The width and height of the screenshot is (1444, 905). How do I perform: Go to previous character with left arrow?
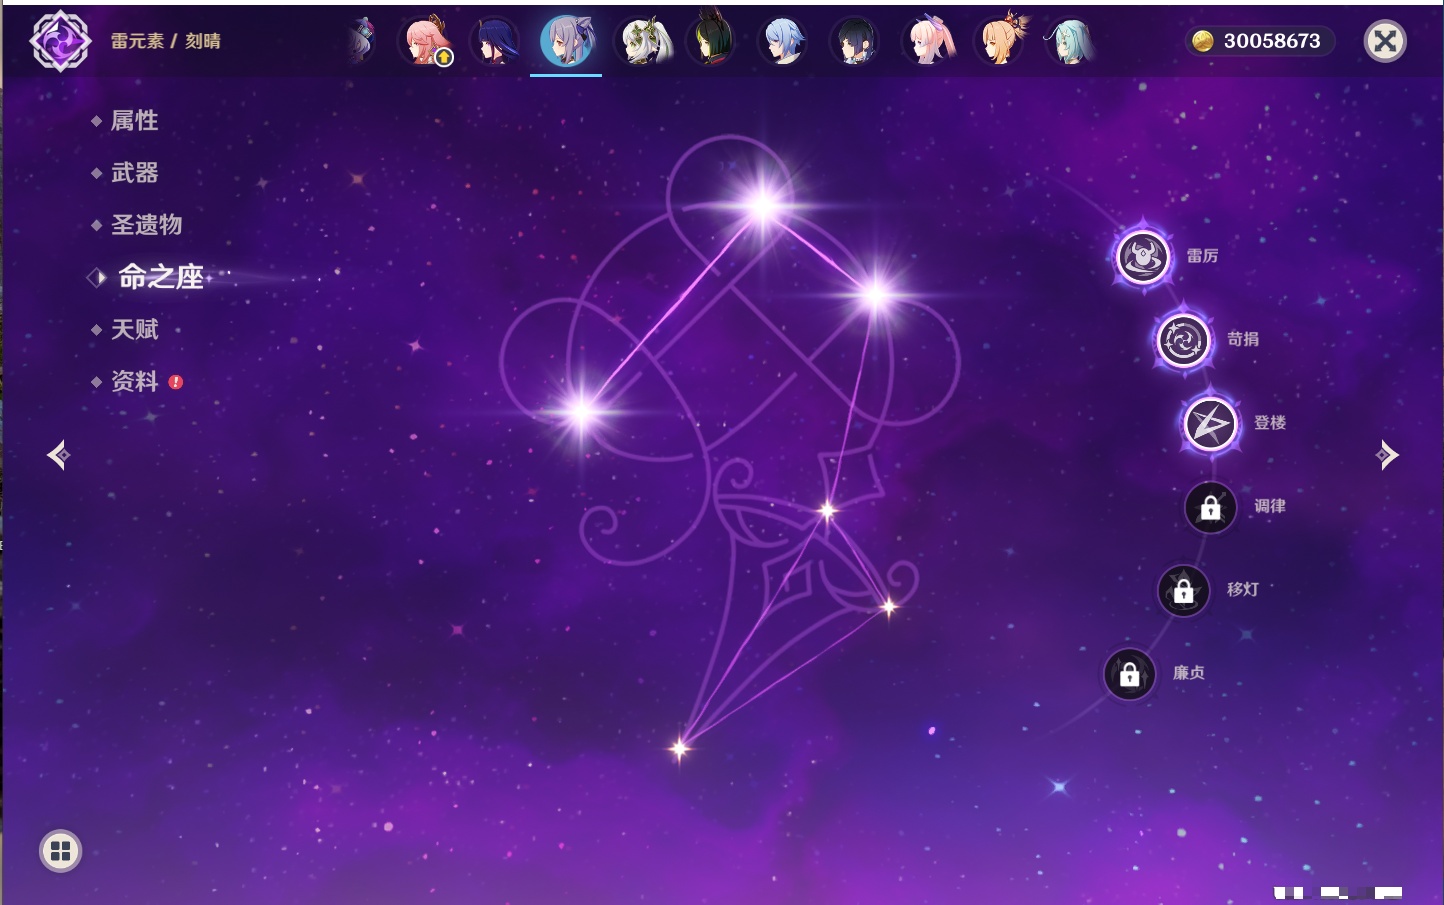click(58, 455)
